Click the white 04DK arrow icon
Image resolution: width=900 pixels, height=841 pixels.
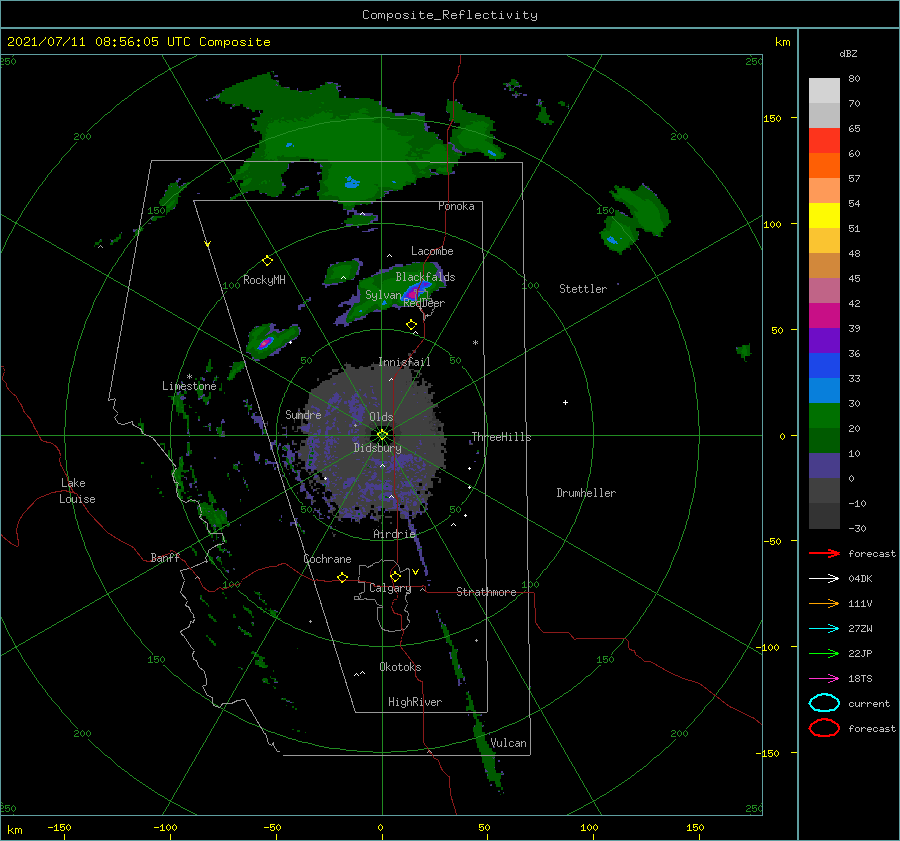pos(824,578)
